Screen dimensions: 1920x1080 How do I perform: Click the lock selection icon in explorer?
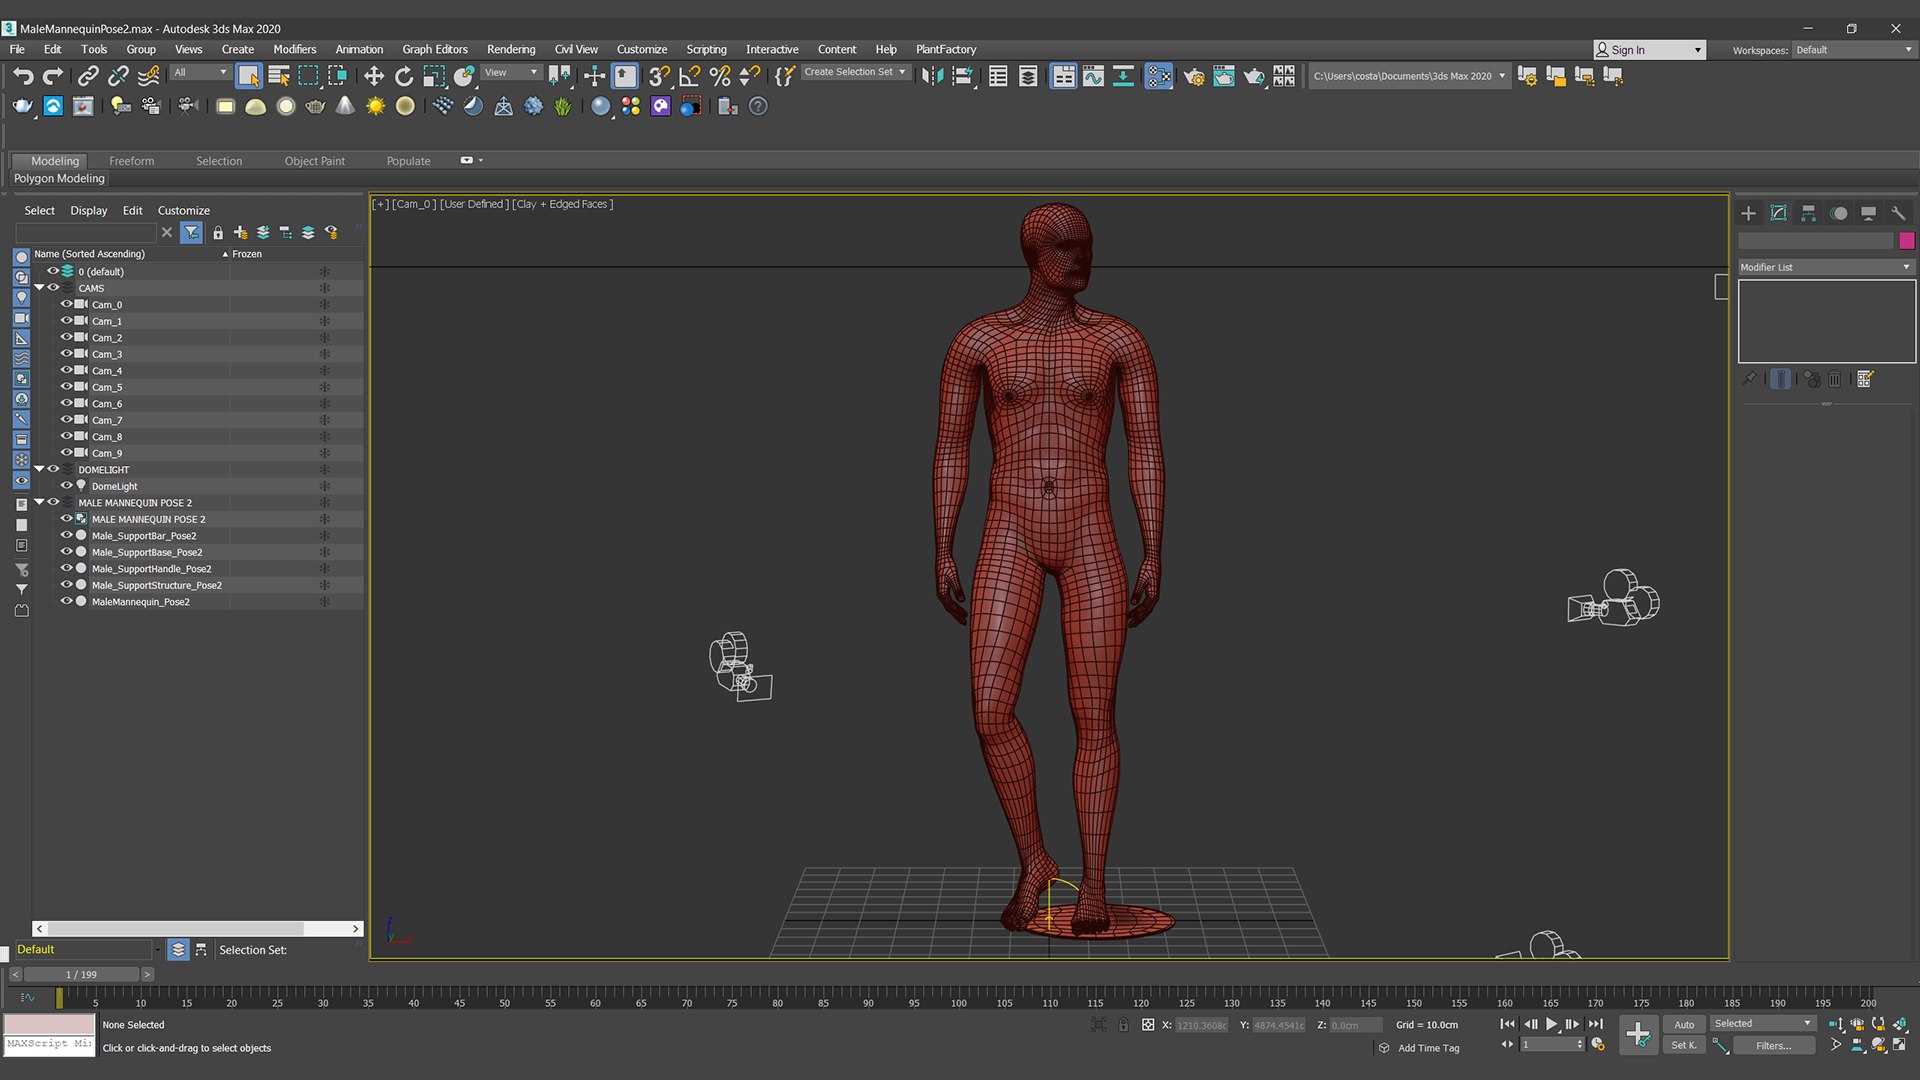(x=218, y=232)
